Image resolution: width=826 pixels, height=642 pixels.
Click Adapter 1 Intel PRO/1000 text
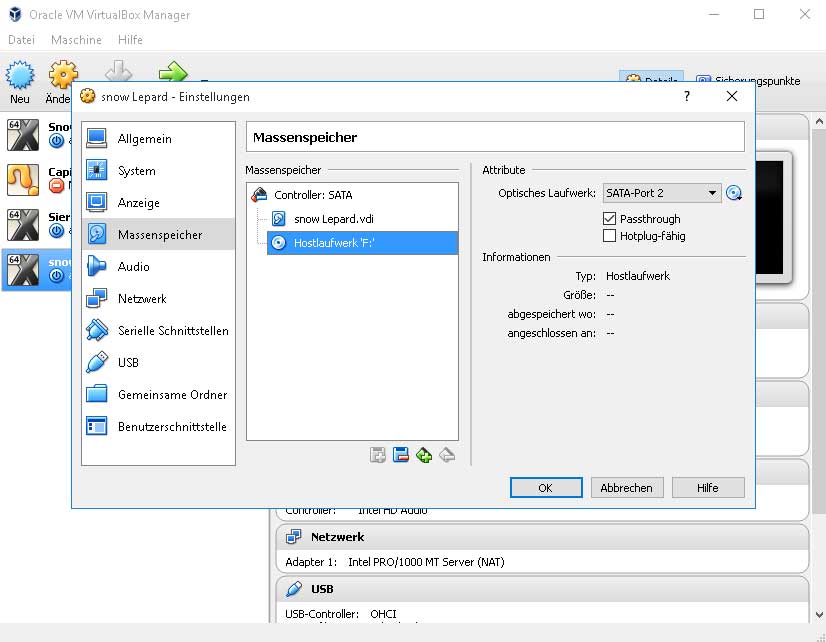coord(395,562)
